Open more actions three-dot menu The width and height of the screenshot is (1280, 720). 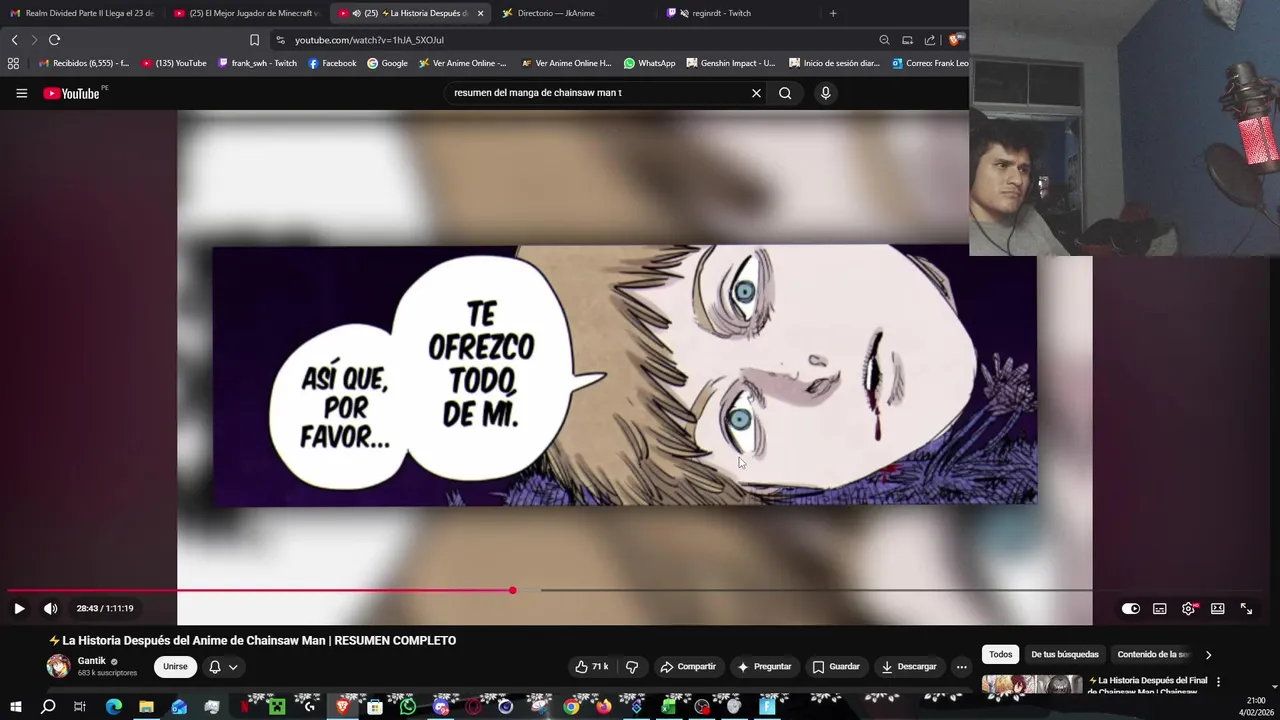(961, 667)
